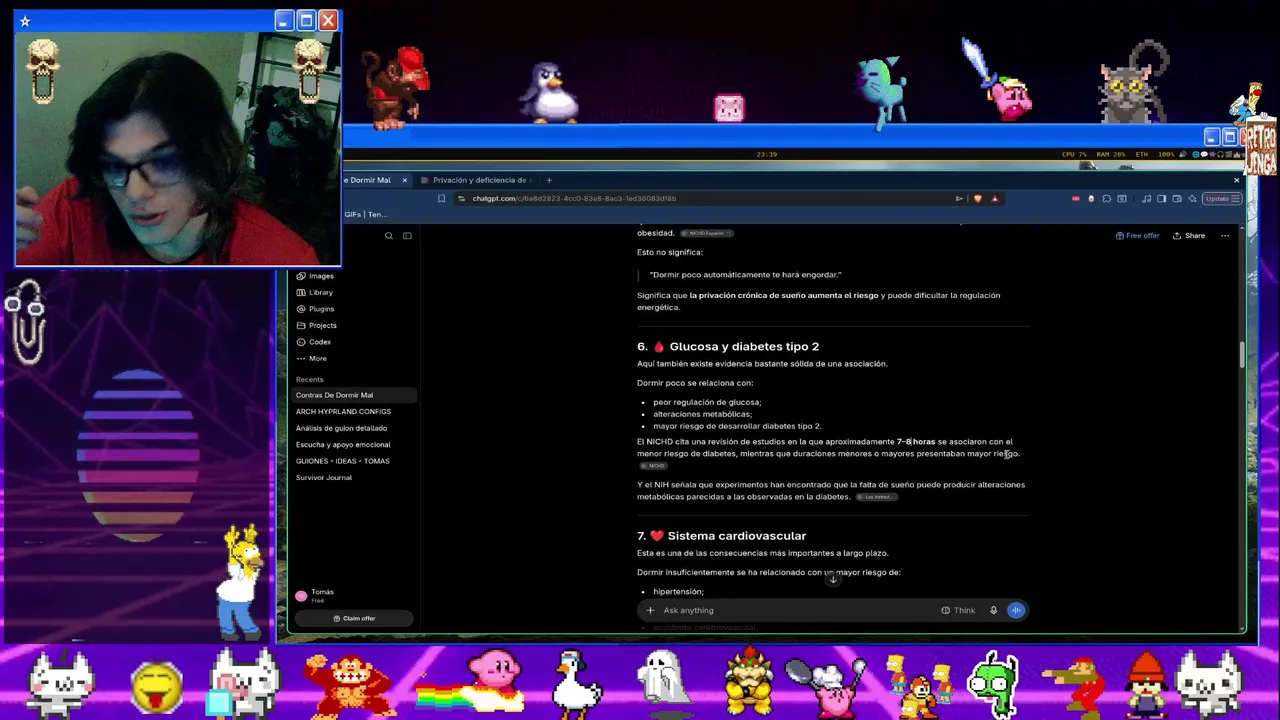Open the NICHD Español citation after 'obesidad.'
The image size is (1280, 720).
click(706, 234)
